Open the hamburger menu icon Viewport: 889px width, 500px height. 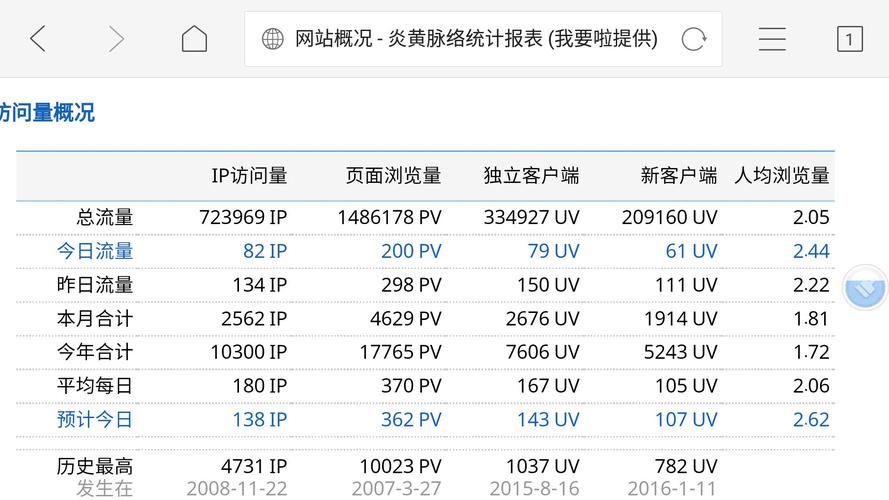click(x=772, y=39)
